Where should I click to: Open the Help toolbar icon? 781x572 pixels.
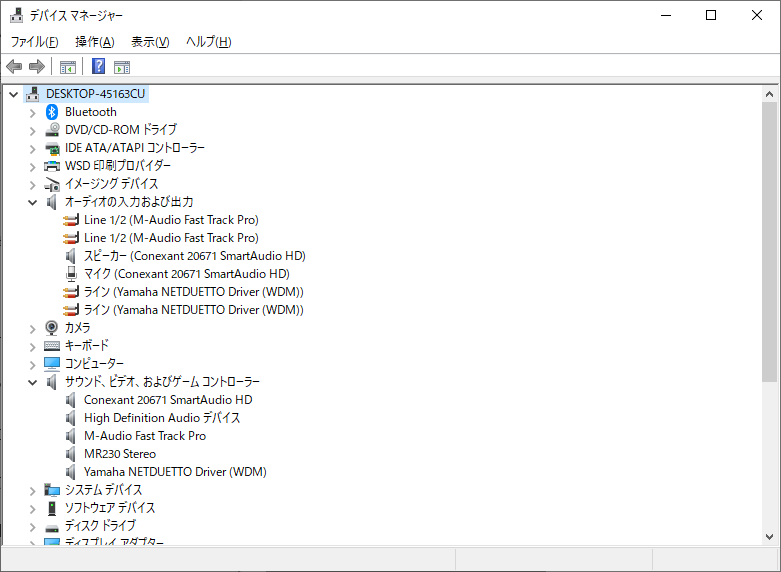coord(99,66)
